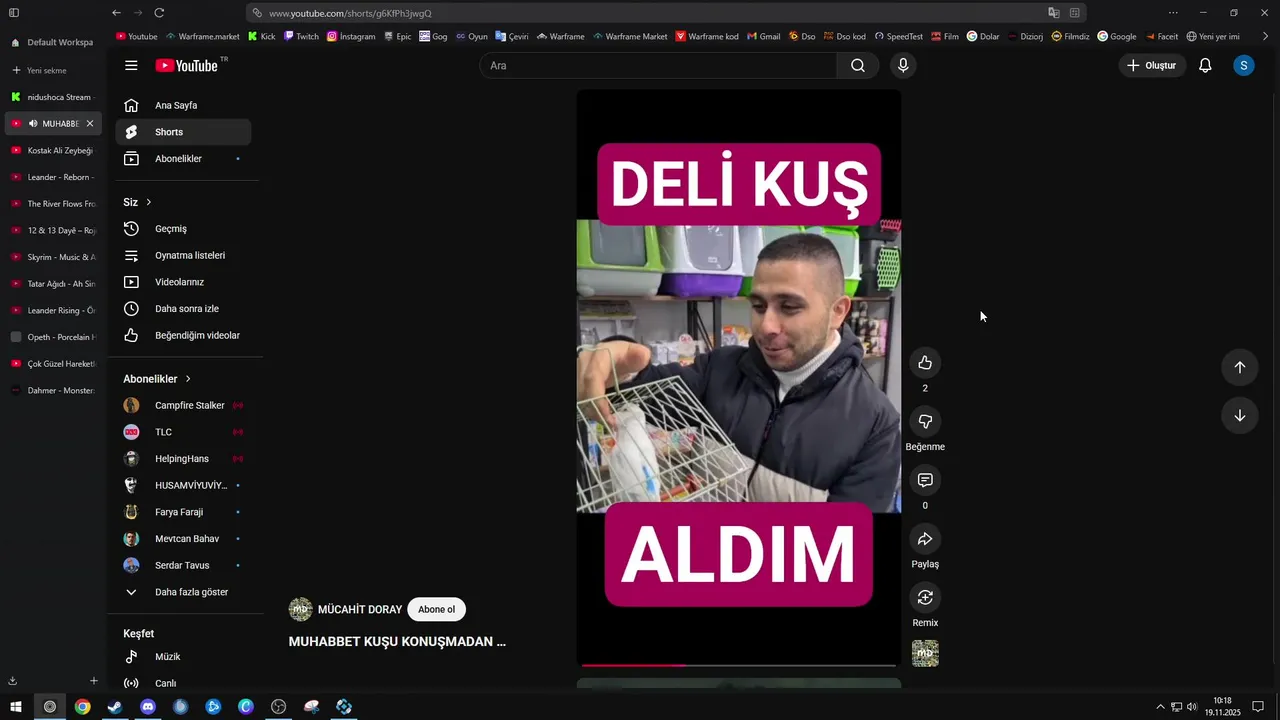Open sound thumbnail below Remix button
The width and height of the screenshot is (1280, 720).
tap(925, 653)
